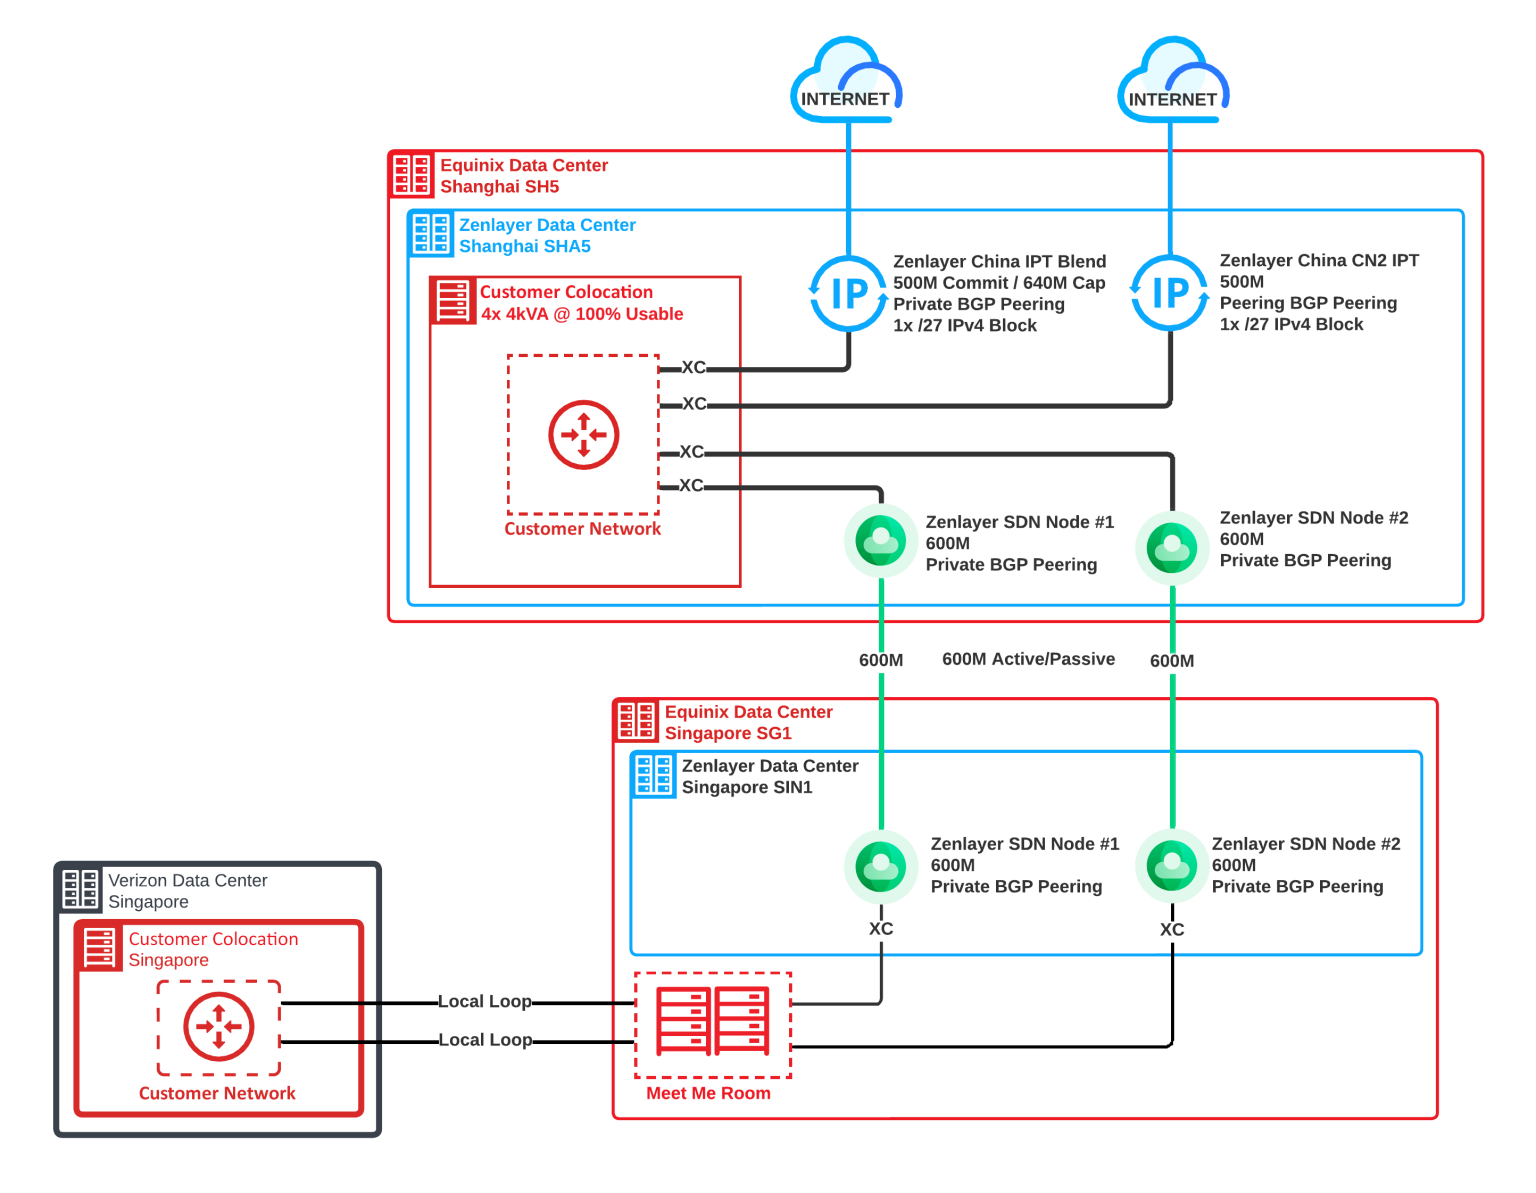Click the Meet Me Room server racks icon
This screenshot has height=1193, width=1536.
712,1021
